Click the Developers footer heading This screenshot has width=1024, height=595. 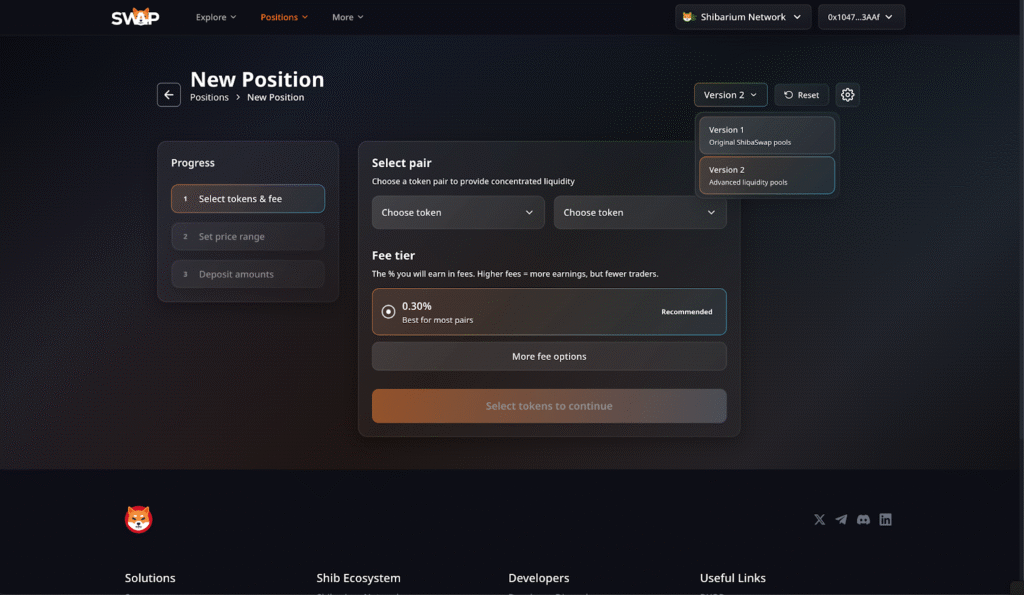[539, 578]
